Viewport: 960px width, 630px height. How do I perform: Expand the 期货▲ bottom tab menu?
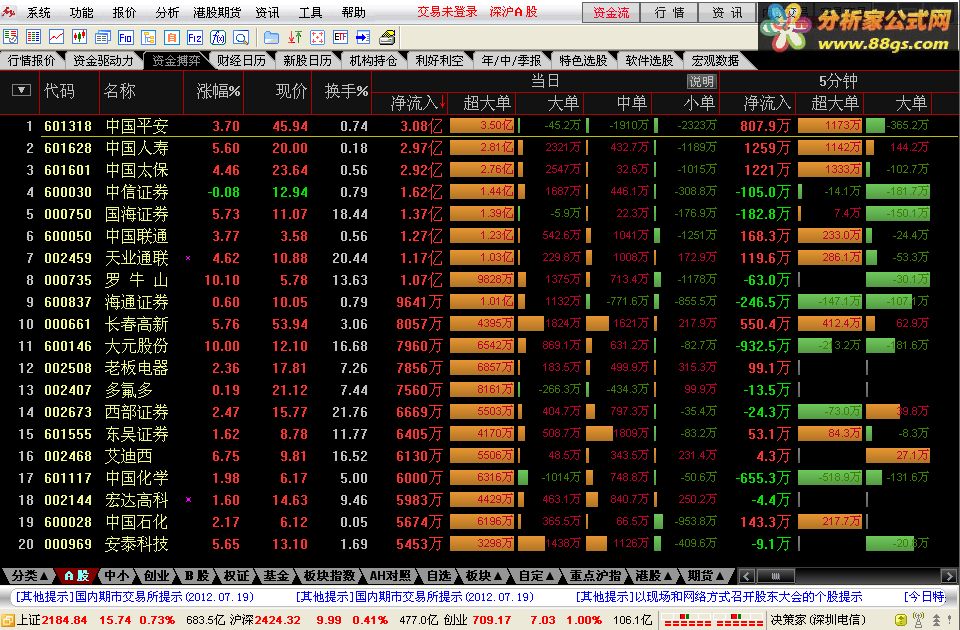click(x=705, y=576)
